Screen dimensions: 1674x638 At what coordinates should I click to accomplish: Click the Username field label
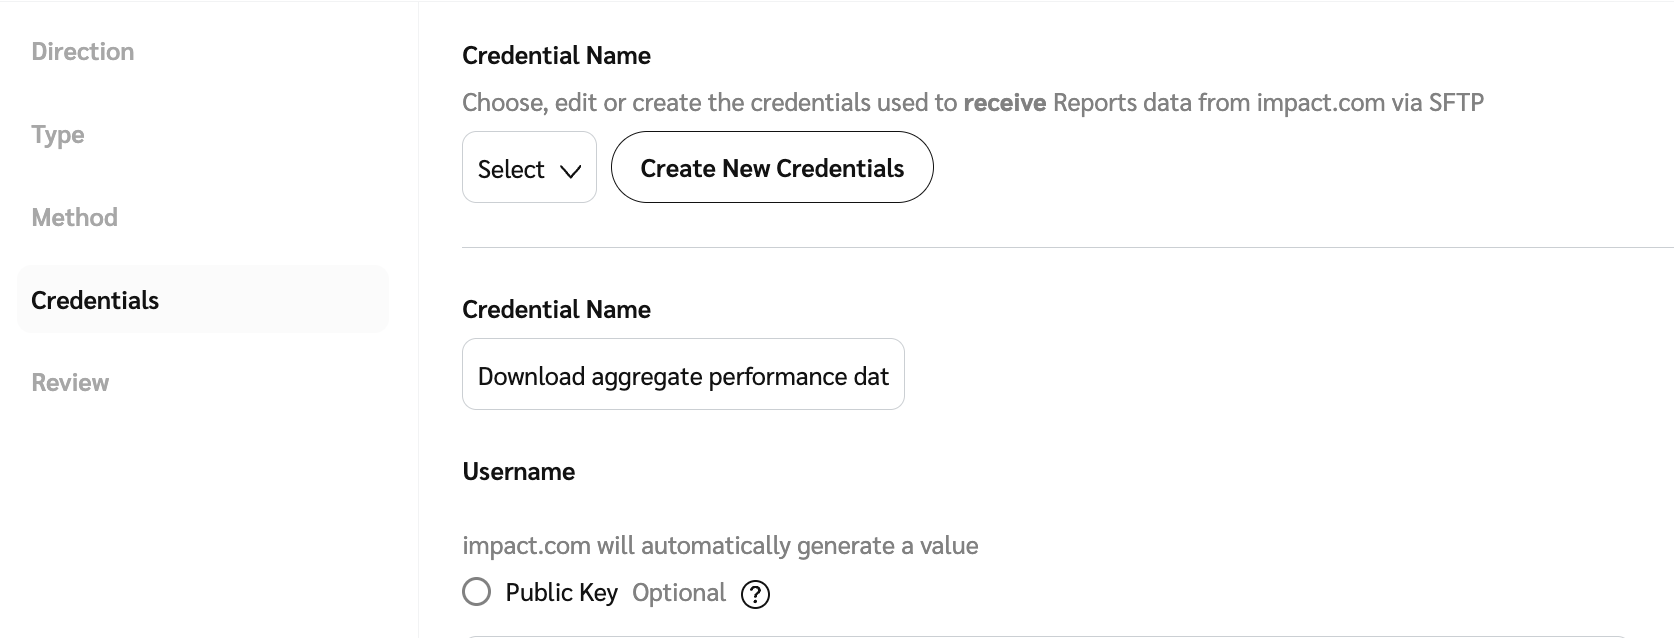pos(518,472)
